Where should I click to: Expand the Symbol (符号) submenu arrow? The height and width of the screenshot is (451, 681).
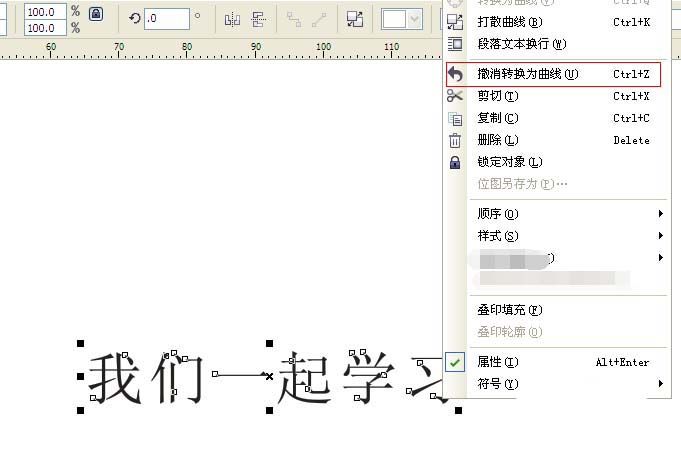(x=660, y=384)
